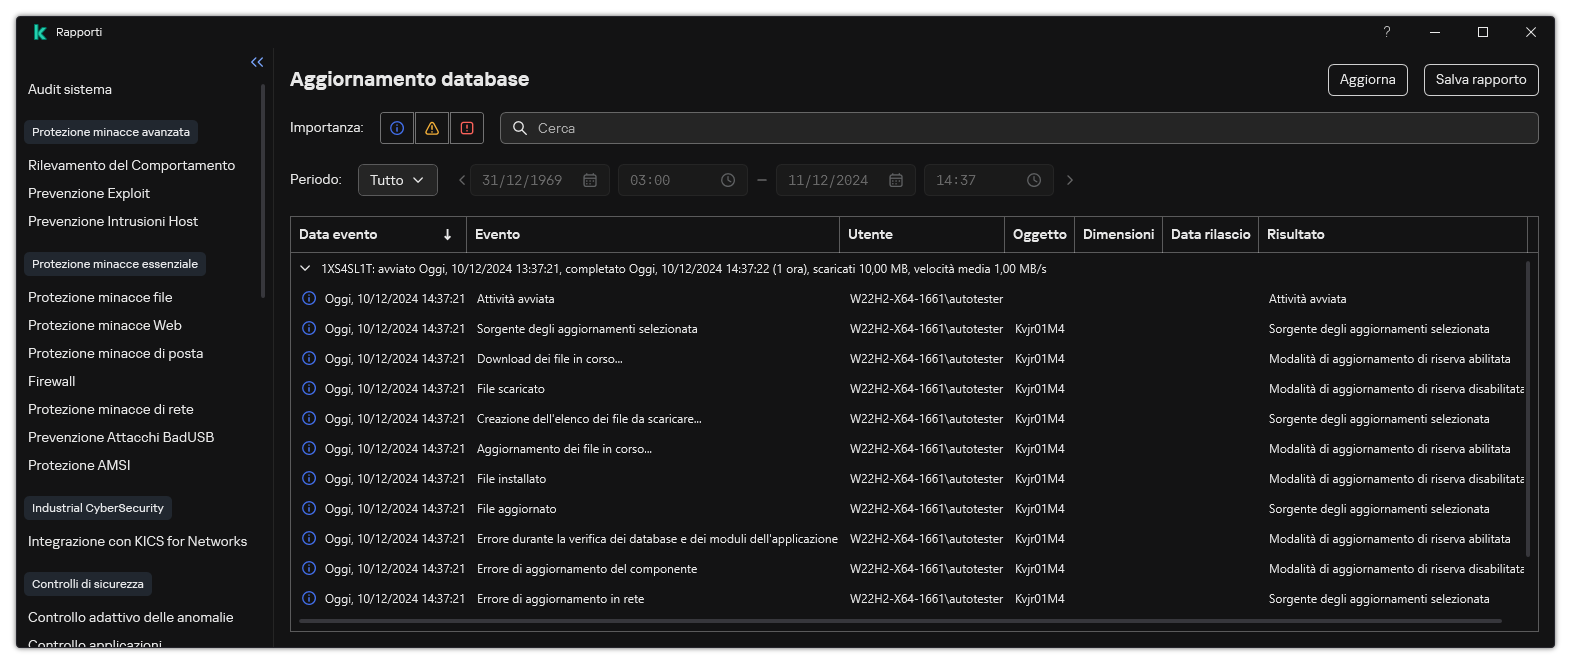Toggle the warning importance filter

click(x=432, y=128)
